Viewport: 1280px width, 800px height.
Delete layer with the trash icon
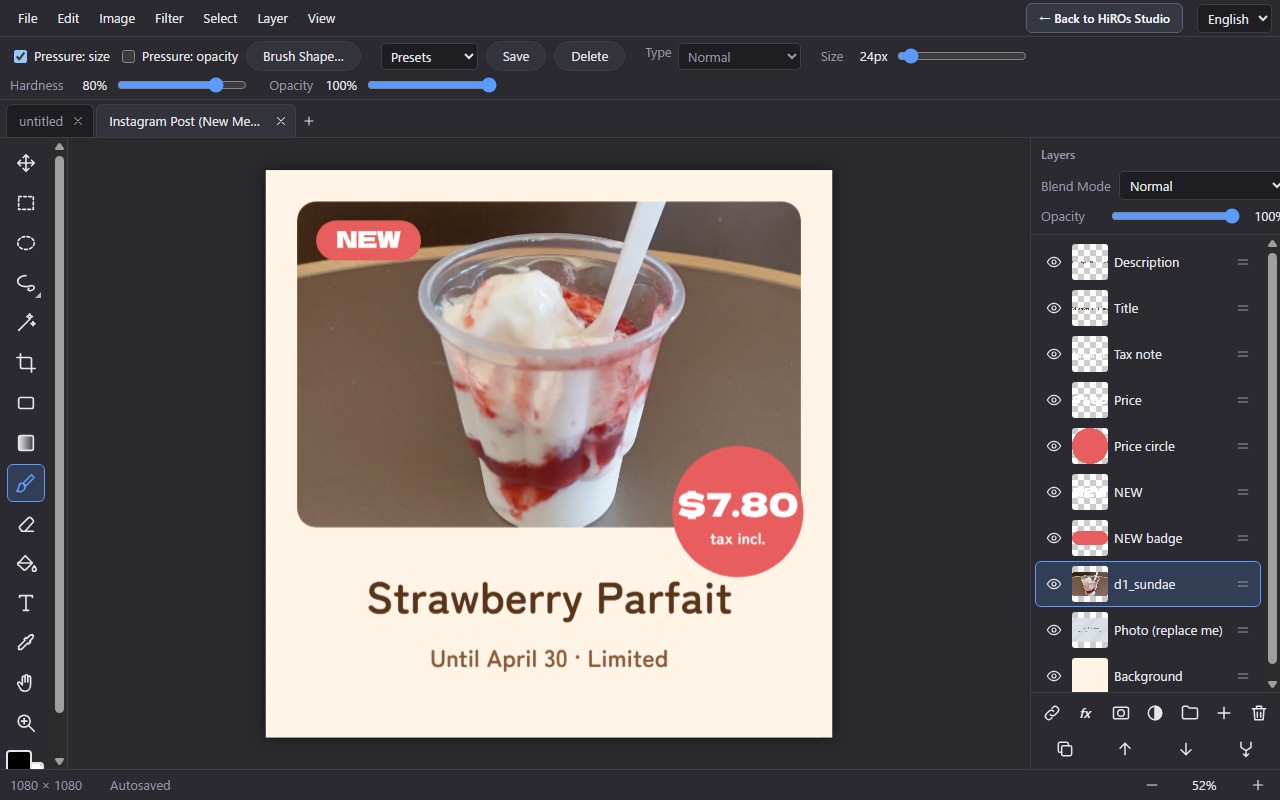coord(1259,713)
